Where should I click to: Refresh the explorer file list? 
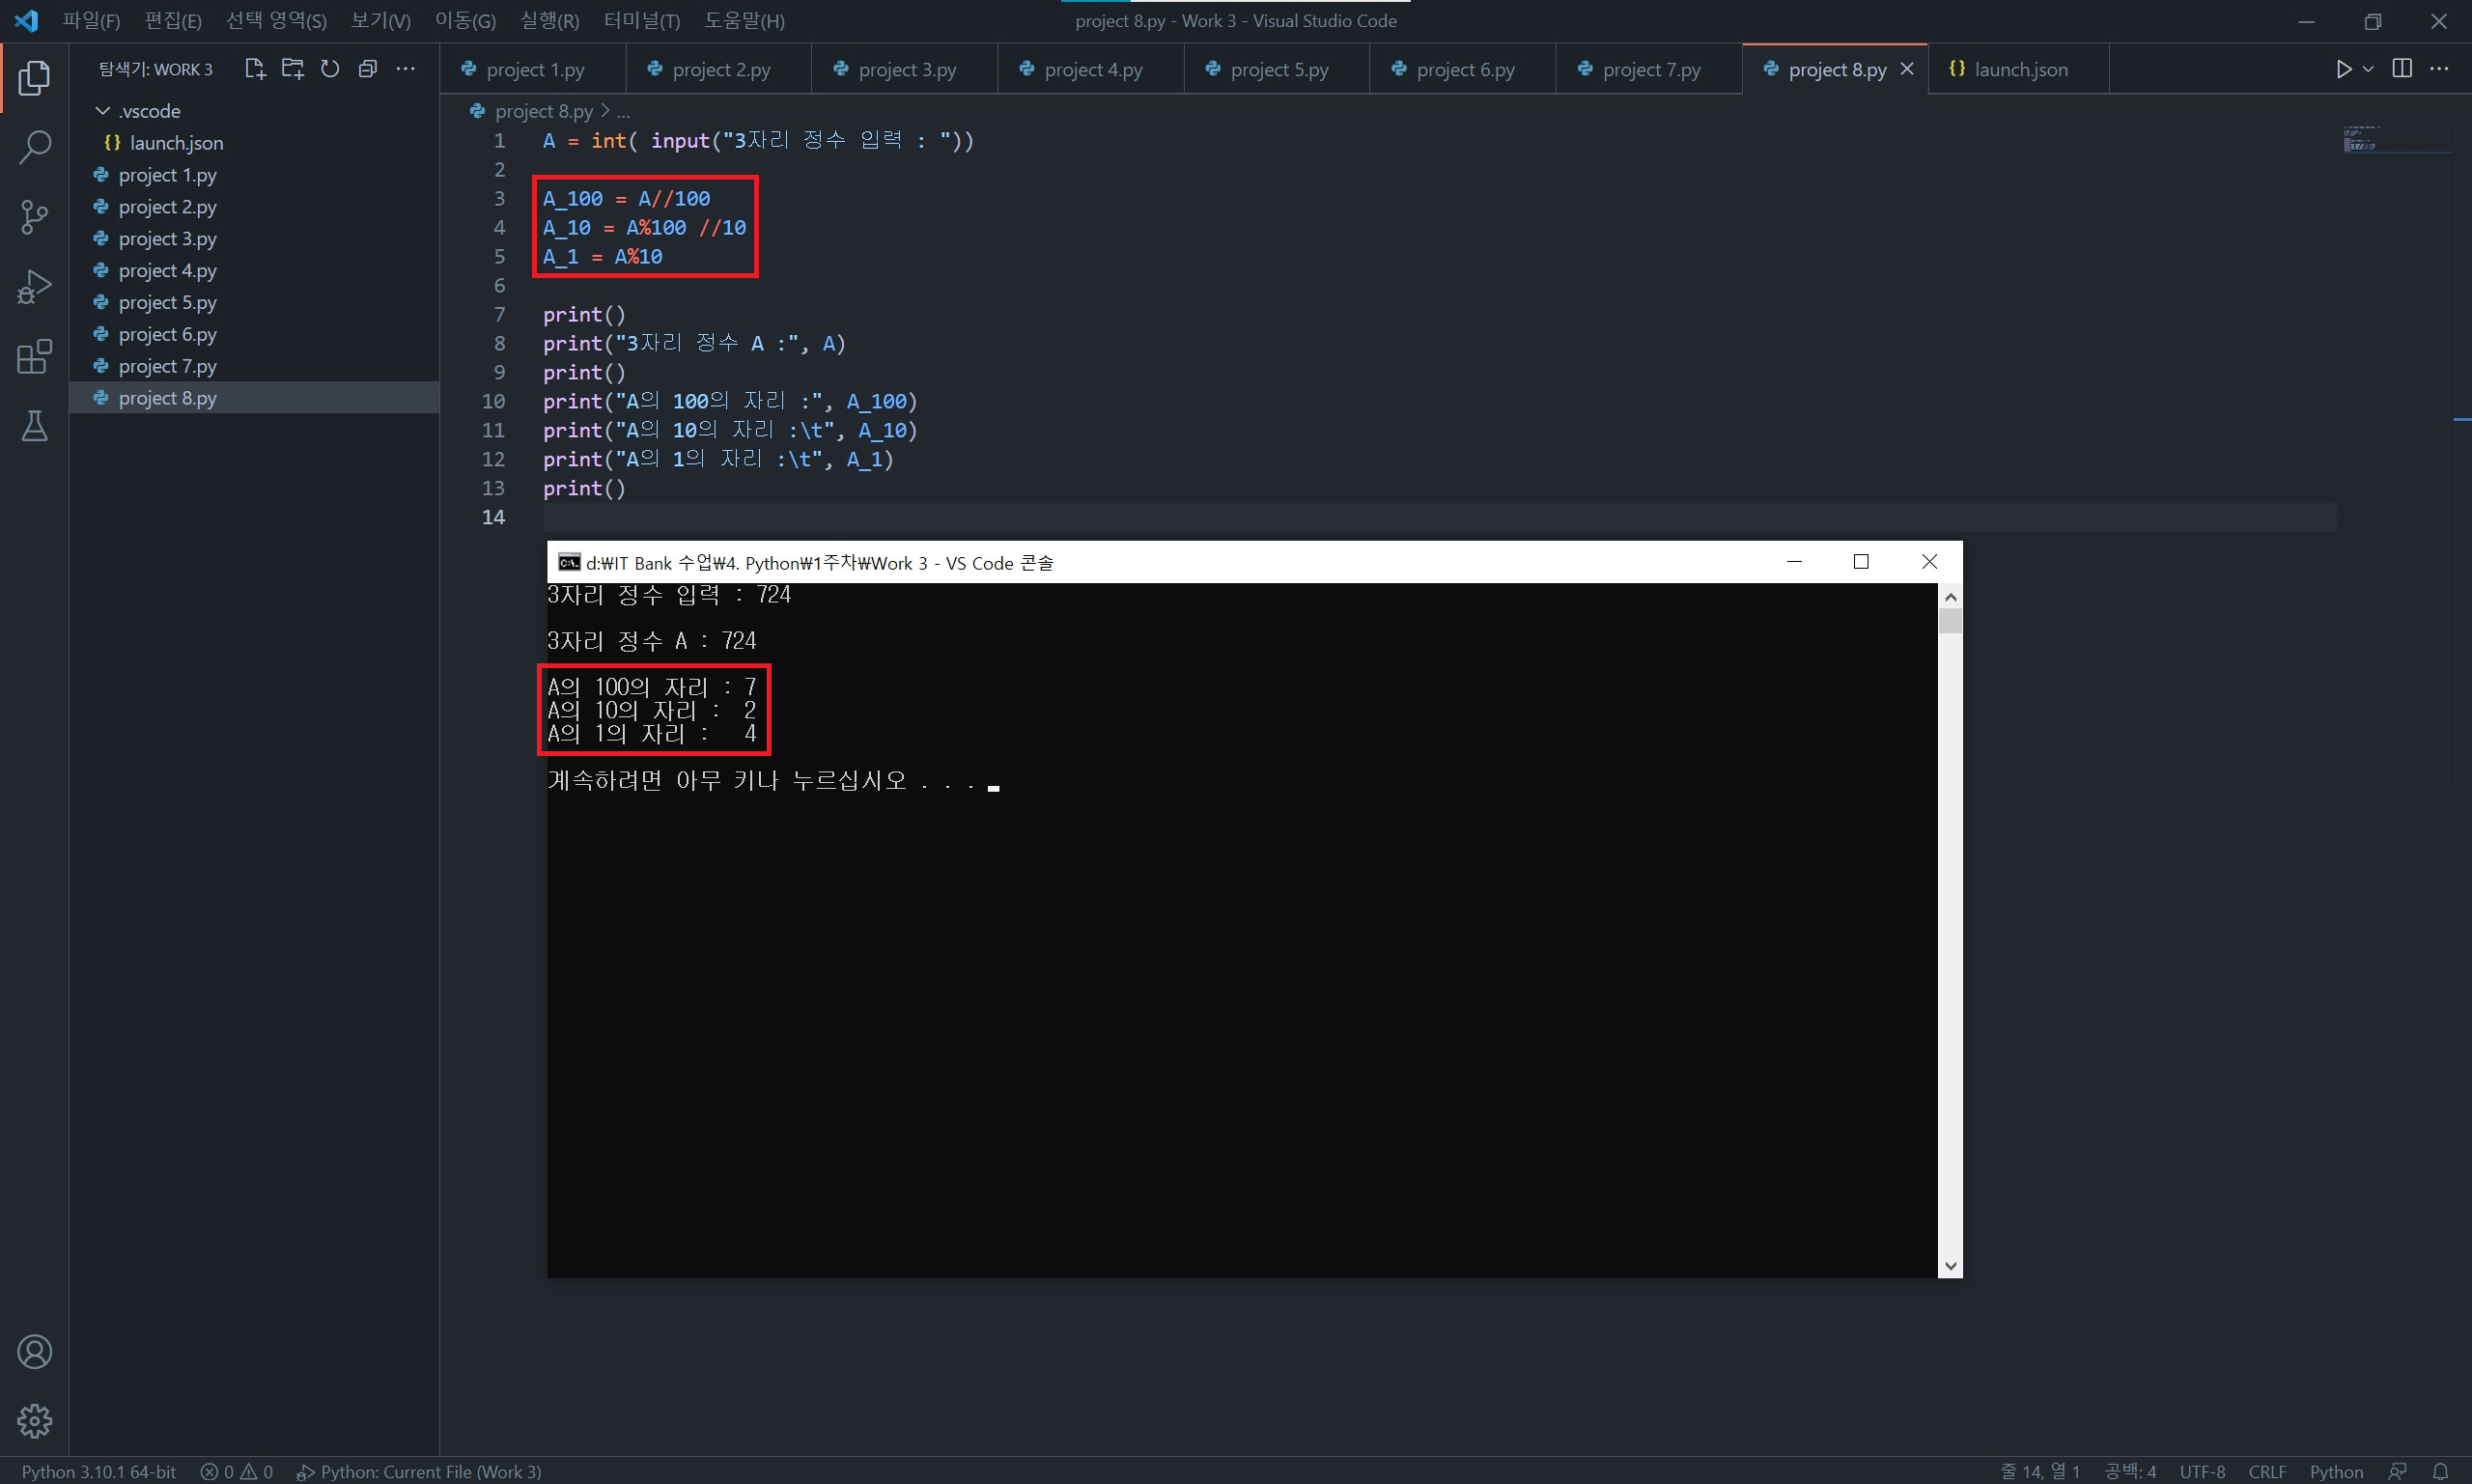[330, 69]
